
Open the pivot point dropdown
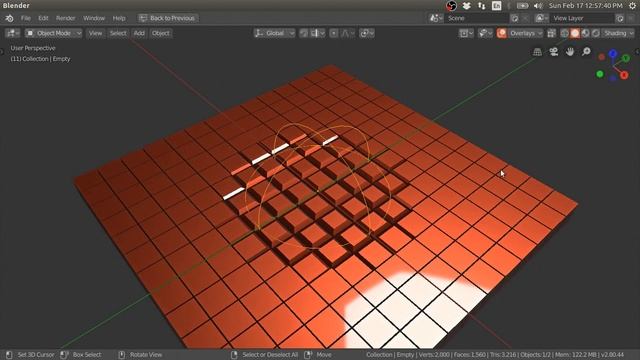[367, 33]
